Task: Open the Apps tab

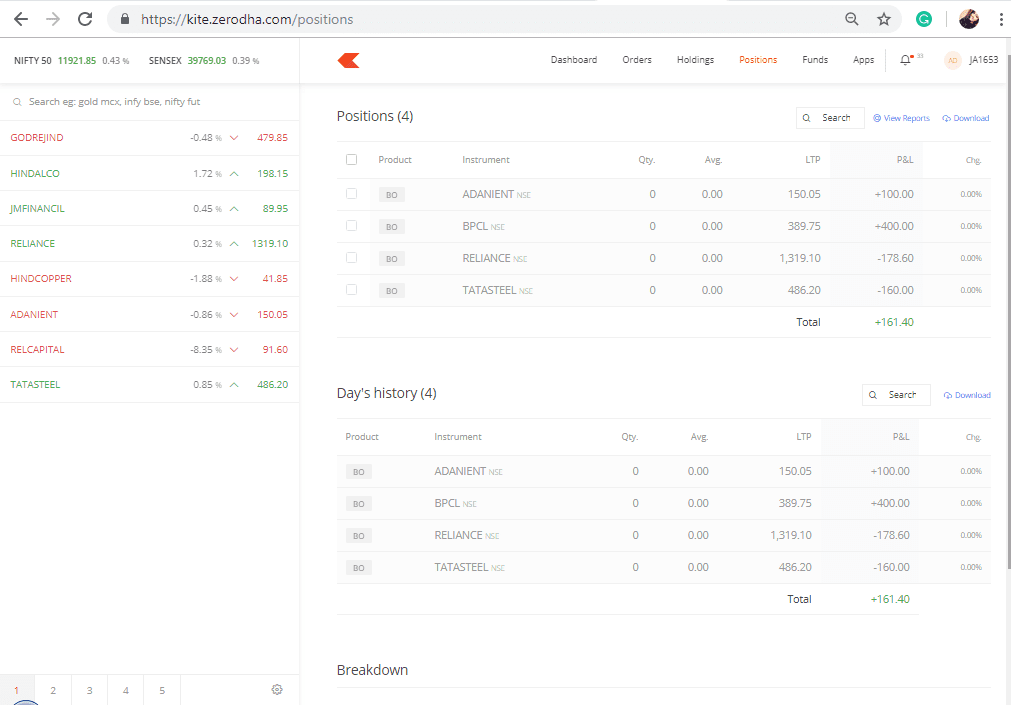Action: click(x=863, y=60)
